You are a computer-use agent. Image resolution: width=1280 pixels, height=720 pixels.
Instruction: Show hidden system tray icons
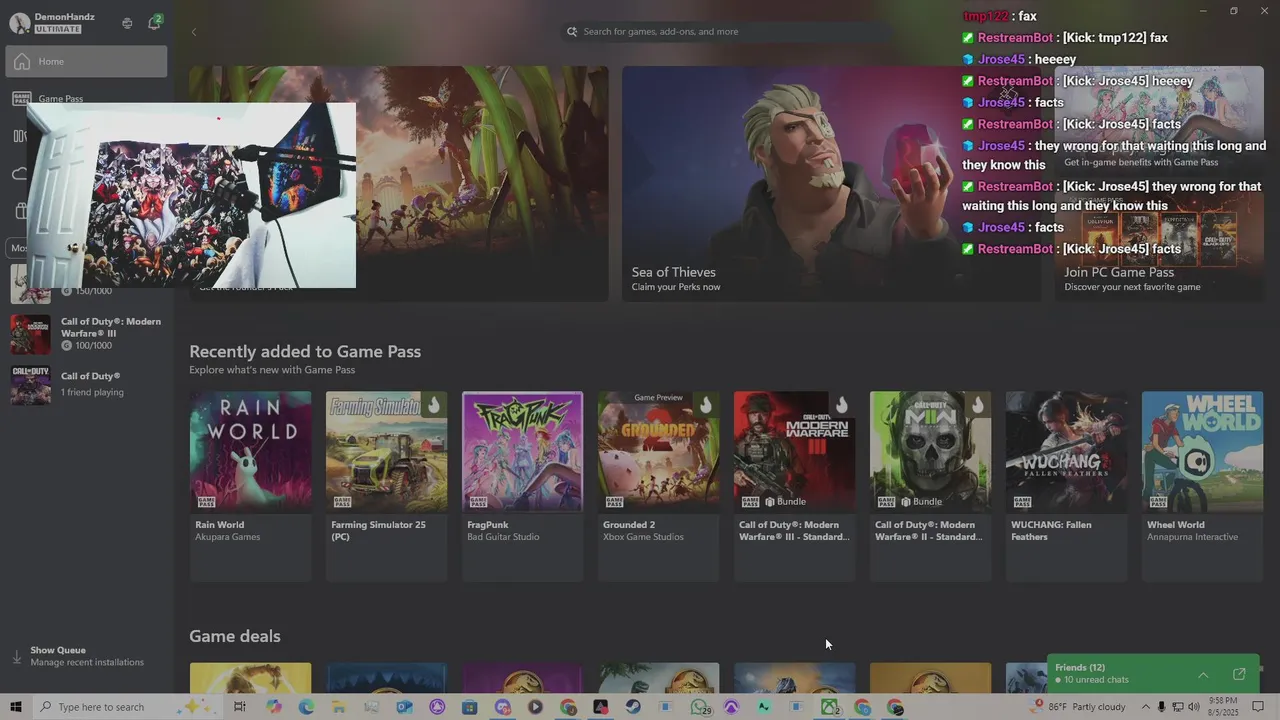point(1146,707)
